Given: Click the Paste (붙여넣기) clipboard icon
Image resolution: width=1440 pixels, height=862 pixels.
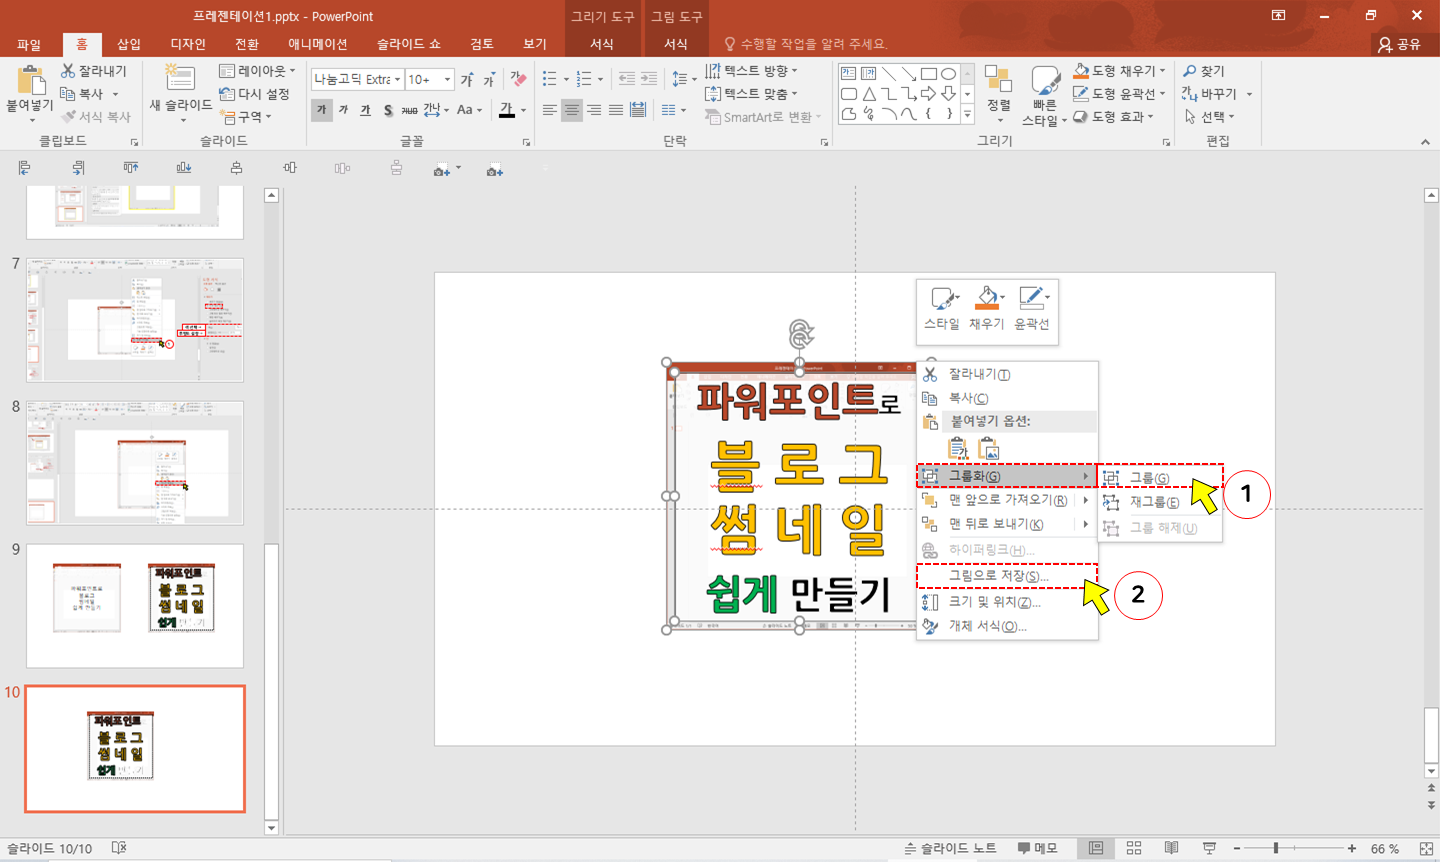Looking at the screenshot, I should [32, 80].
